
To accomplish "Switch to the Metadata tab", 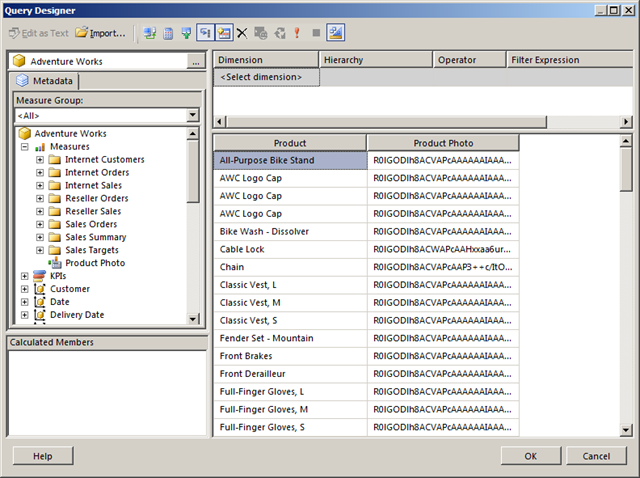I will tap(44, 81).
